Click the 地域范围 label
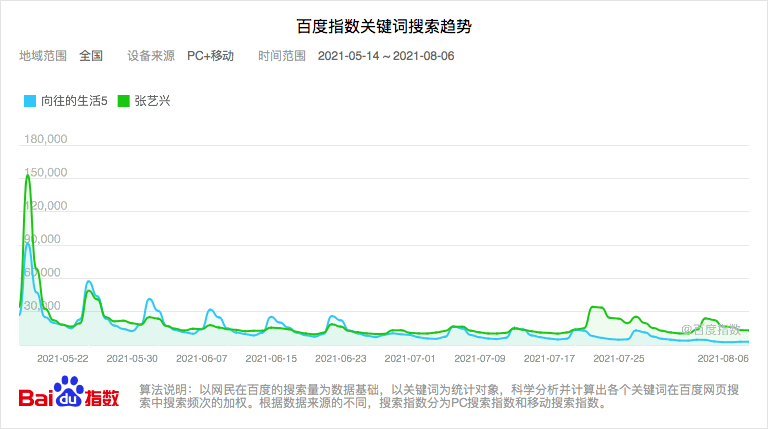The height and width of the screenshot is (429, 768). click(x=43, y=56)
